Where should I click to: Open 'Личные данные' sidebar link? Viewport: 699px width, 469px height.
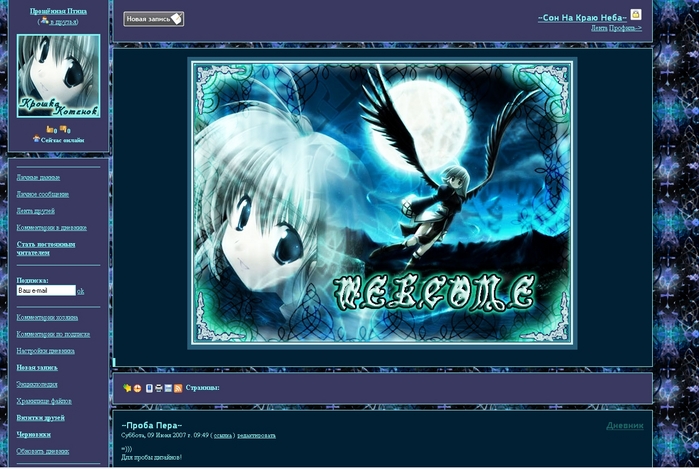[38, 177]
